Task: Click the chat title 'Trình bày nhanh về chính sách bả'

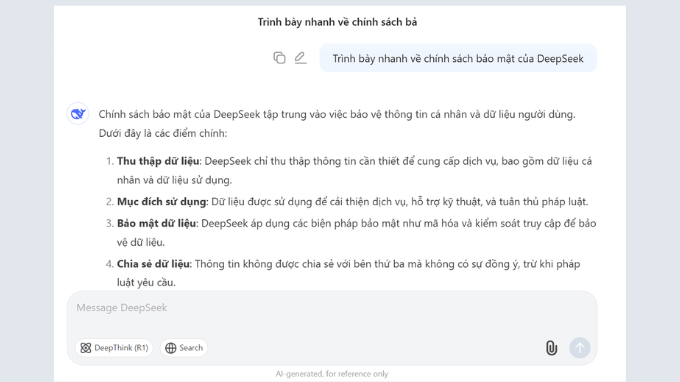Action: click(x=337, y=22)
